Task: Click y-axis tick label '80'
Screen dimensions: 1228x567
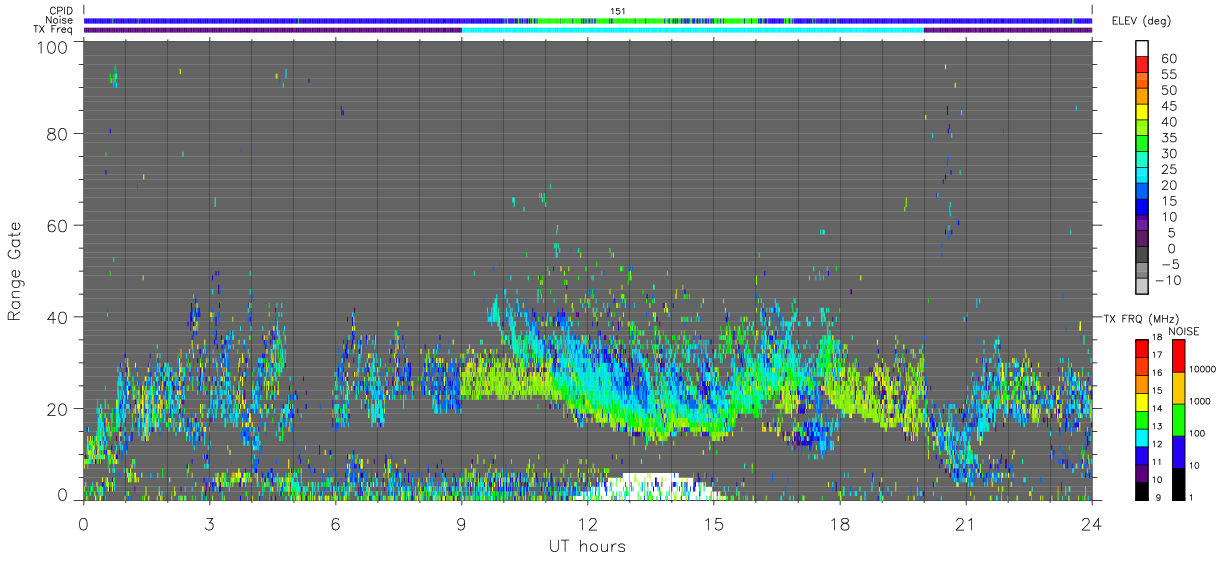Action: point(57,134)
